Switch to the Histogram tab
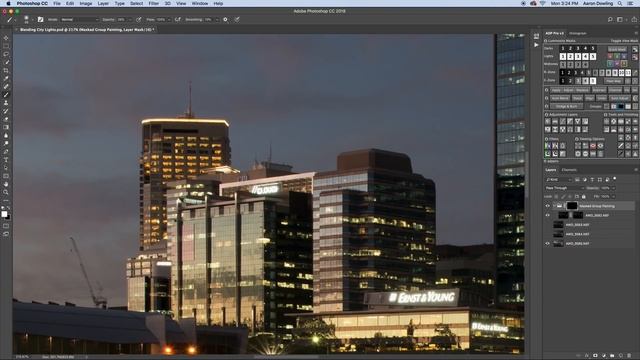 pyautogui.click(x=578, y=33)
